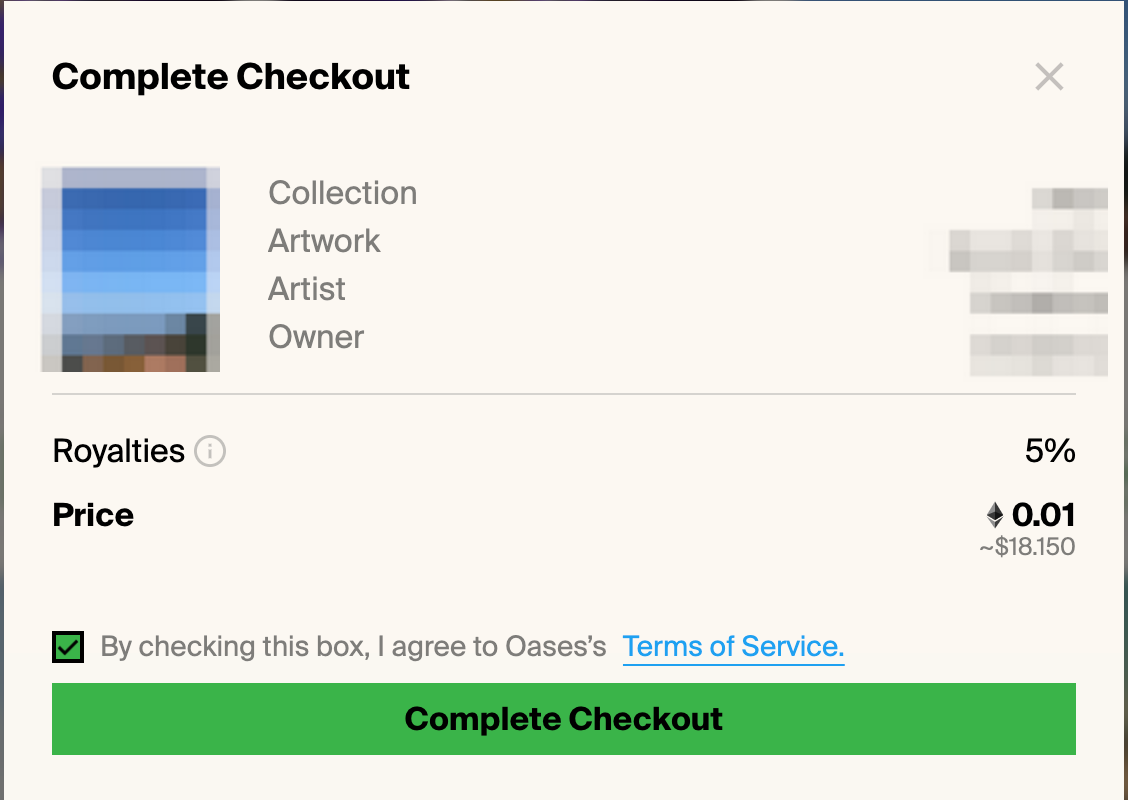The width and height of the screenshot is (1128, 800).
Task: Click the "By checking this box" agreement text
Action: tap(353, 647)
